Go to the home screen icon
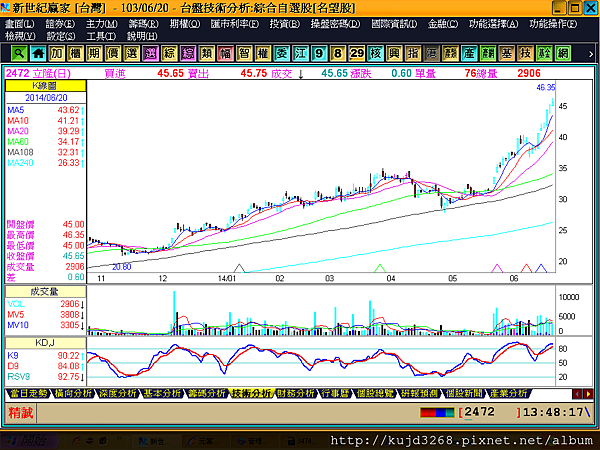 (x=38, y=53)
